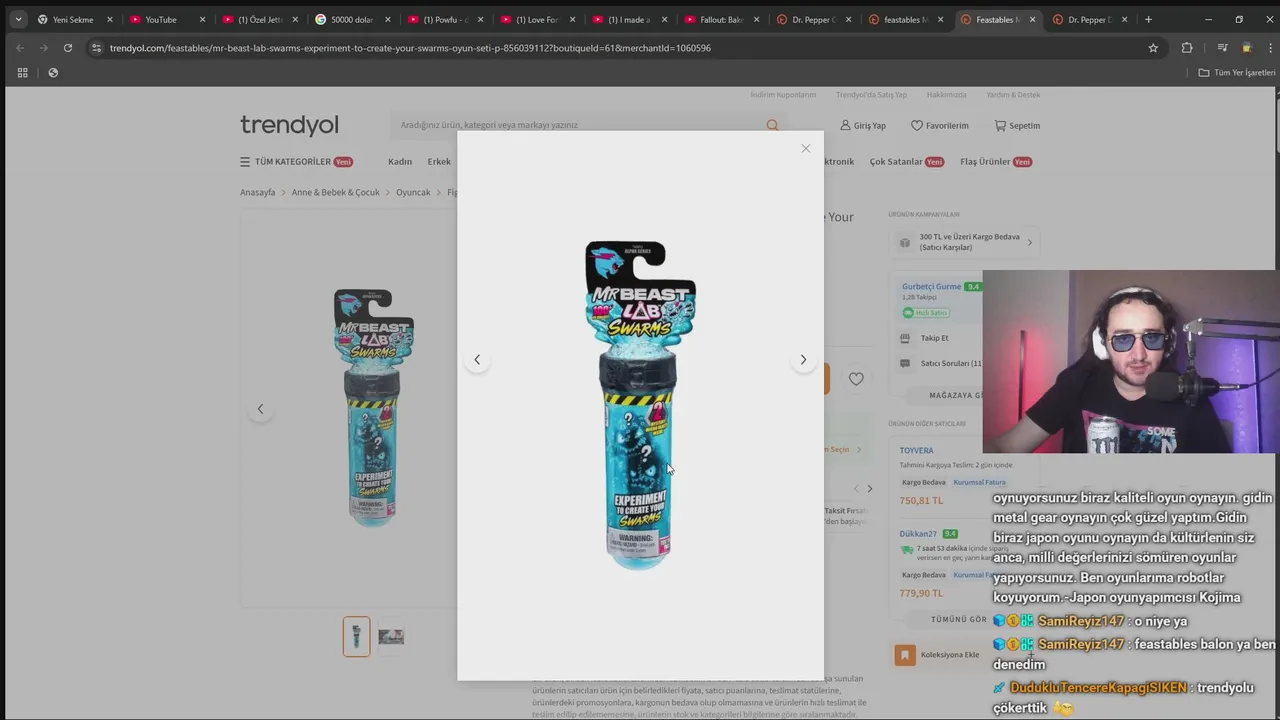This screenshot has height=720, width=1280.
Task: Bookmark this page with star icon
Action: tap(1153, 48)
